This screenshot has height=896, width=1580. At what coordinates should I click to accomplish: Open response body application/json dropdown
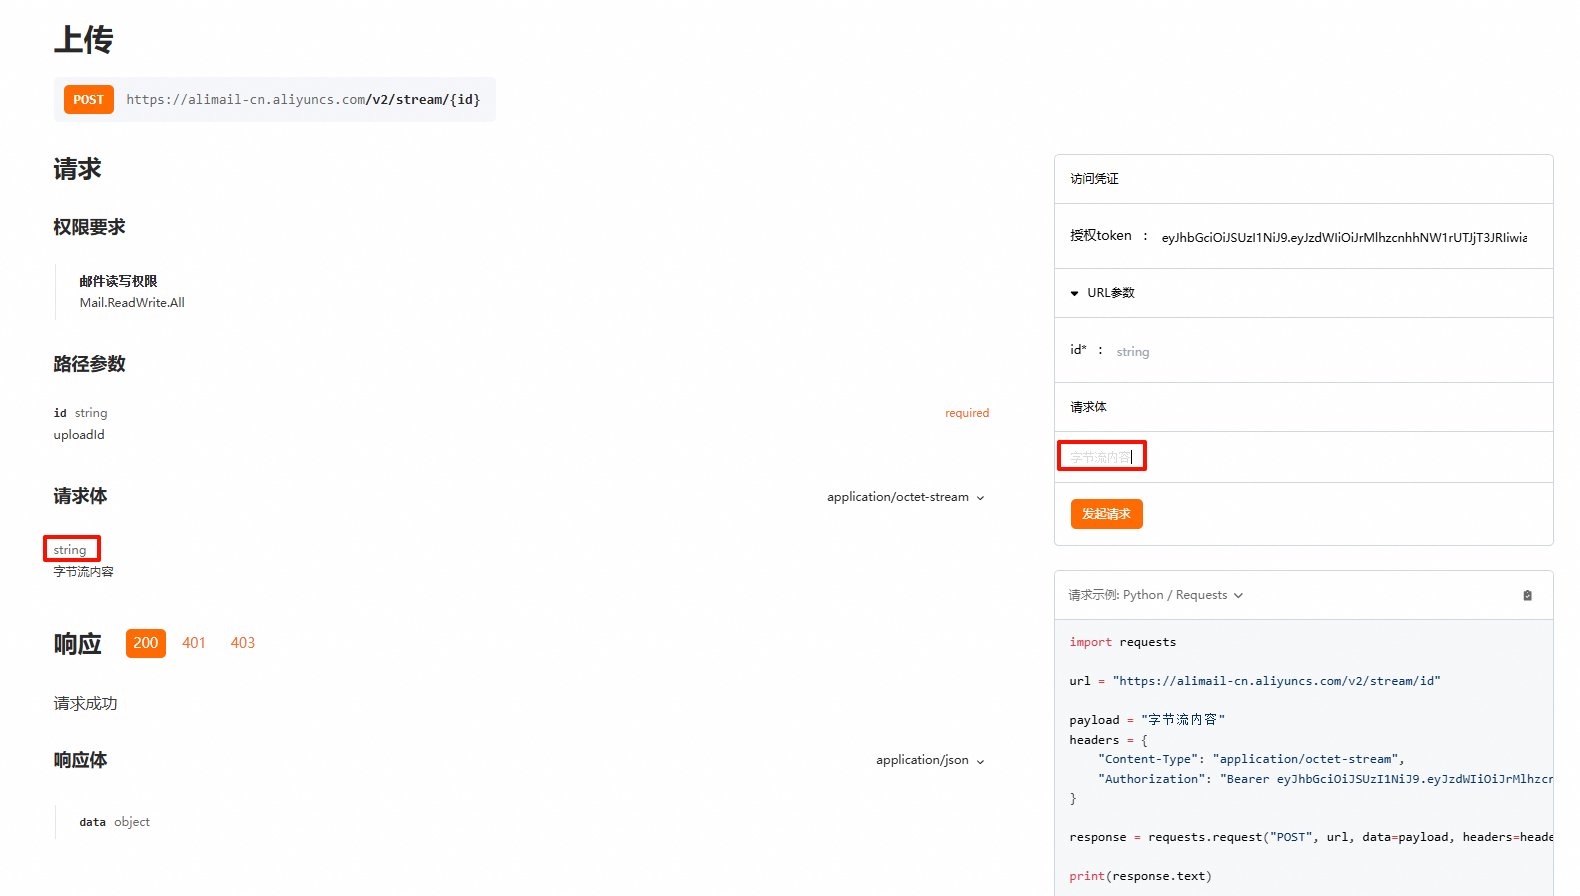pos(930,760)
